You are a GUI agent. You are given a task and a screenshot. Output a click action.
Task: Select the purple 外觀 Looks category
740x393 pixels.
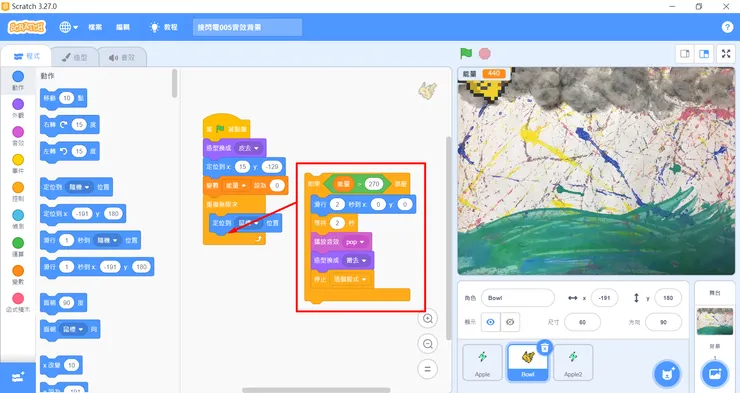coord(18,108)
